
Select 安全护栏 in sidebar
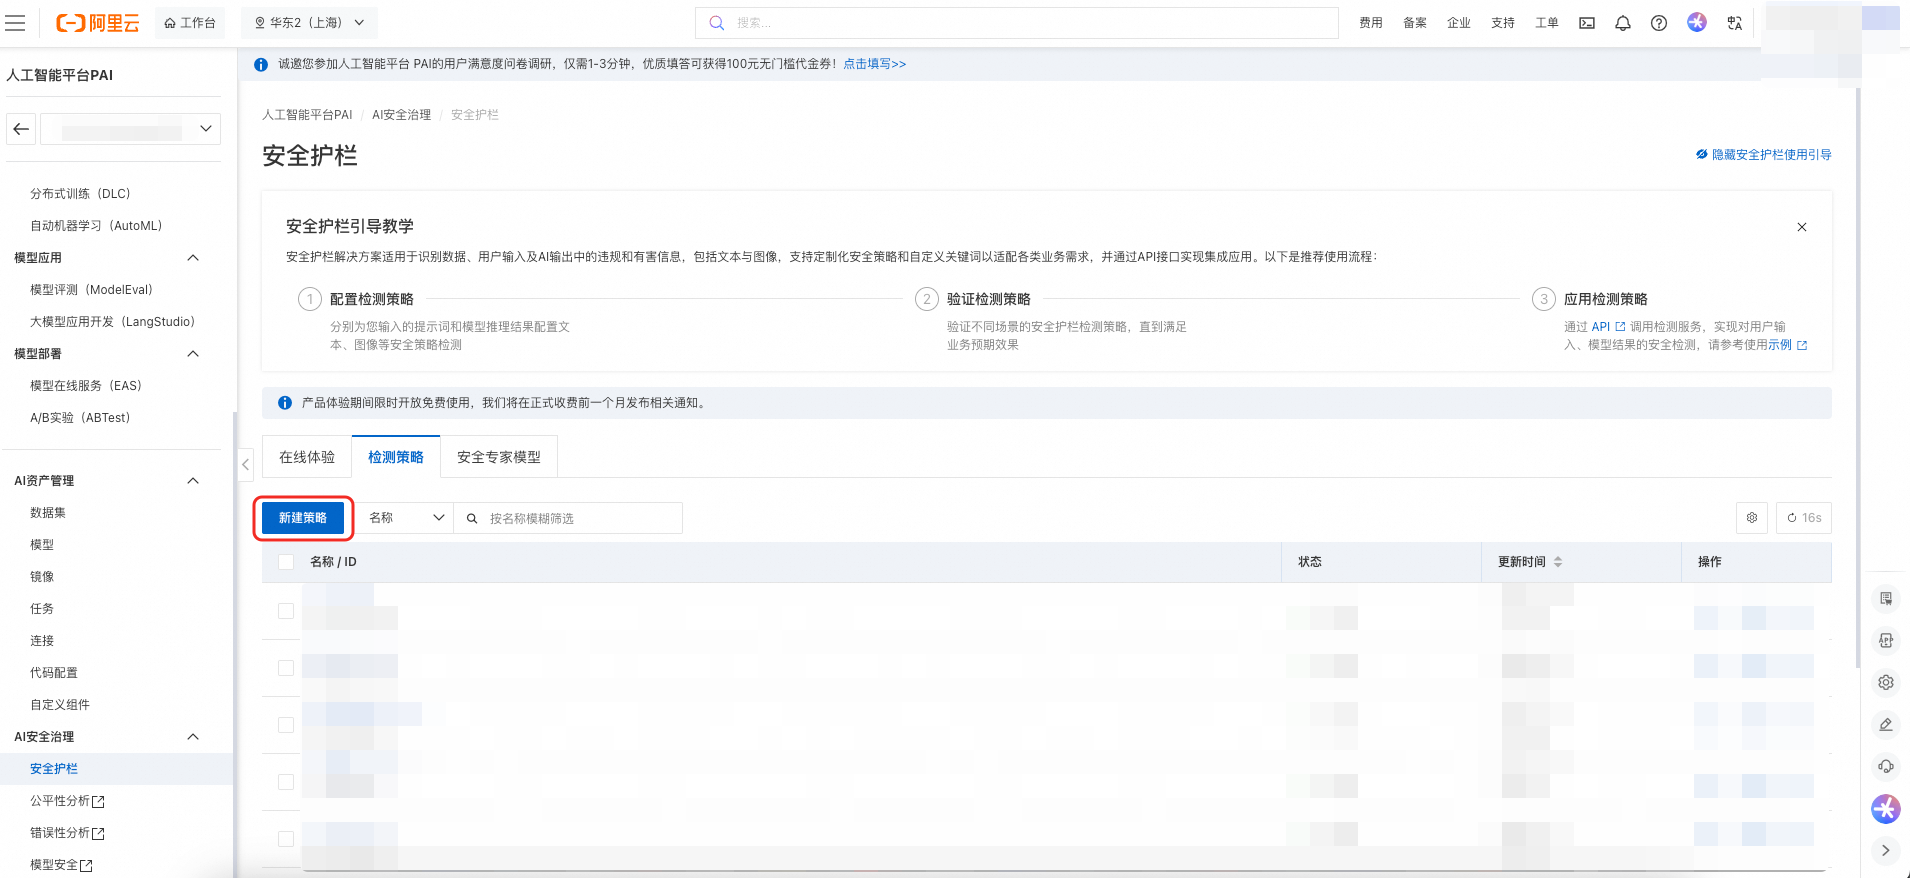(x=54, y=769)
